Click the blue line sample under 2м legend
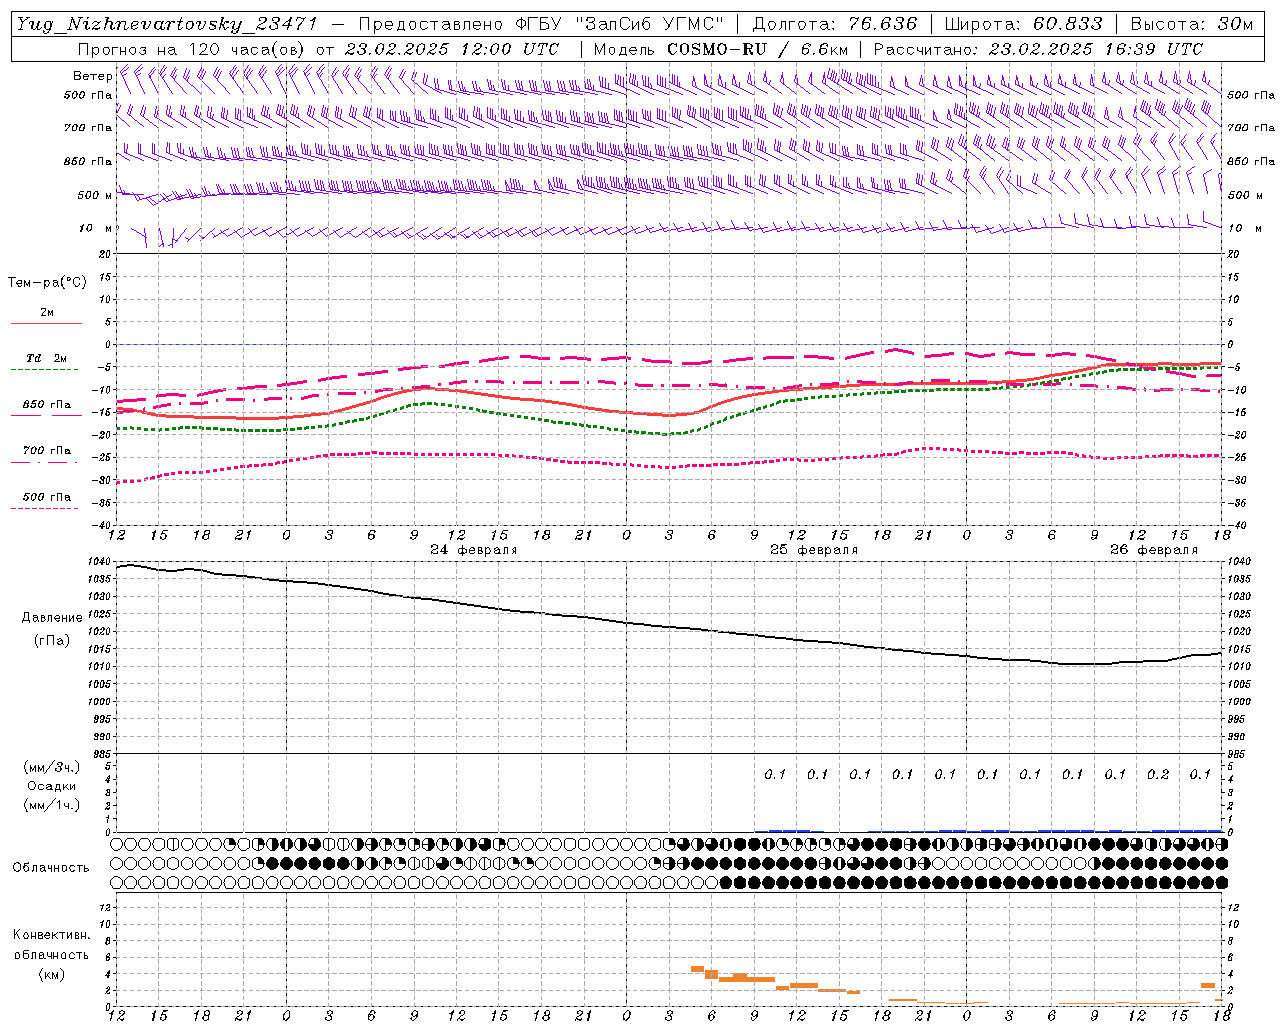Viewport: 1280px width, 1024px height. (x=46, y=323)
